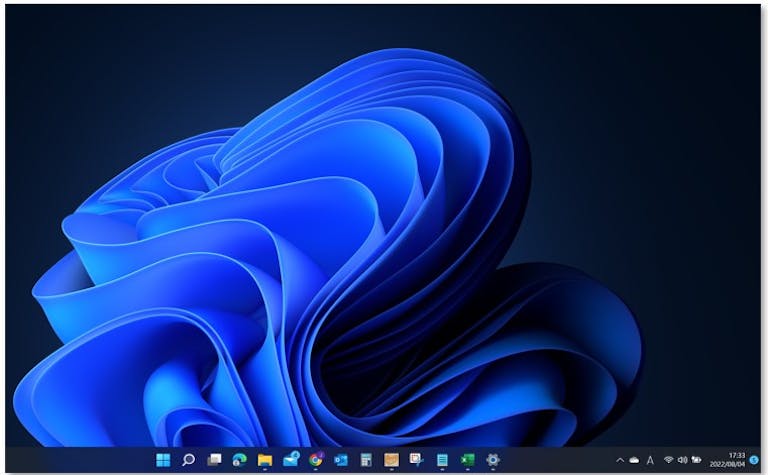Screen dimensions: 768x475
Task: Open Outlook from taskbar
Action: [341, 460]
